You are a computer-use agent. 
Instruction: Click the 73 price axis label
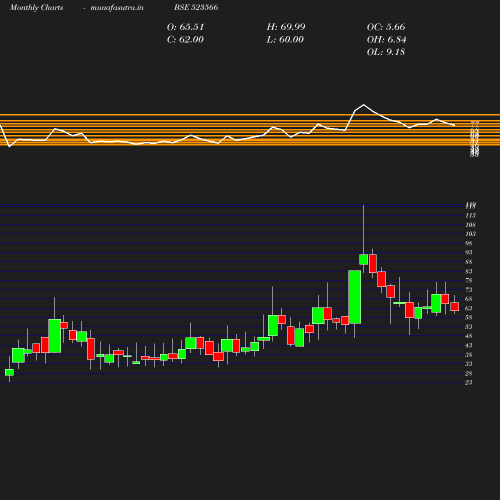(x=469, y=290)
